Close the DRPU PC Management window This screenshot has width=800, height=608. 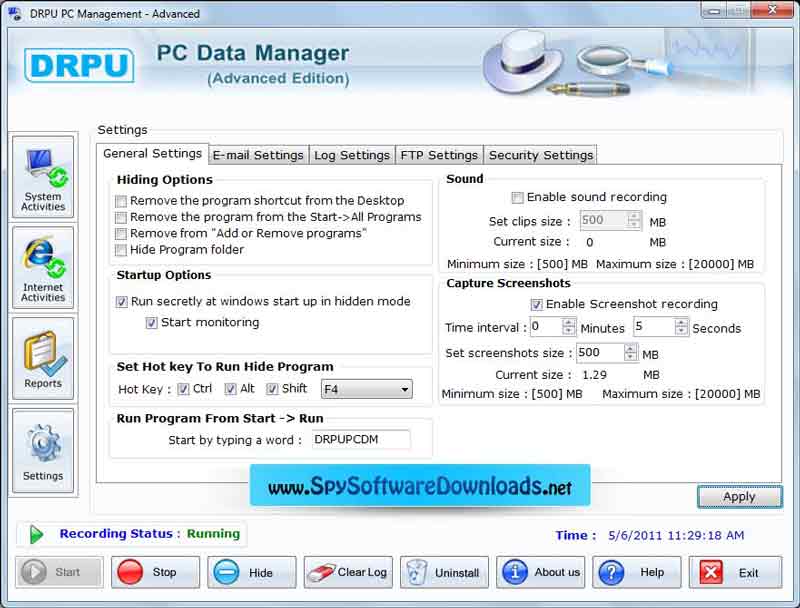(x=772, y=10)
